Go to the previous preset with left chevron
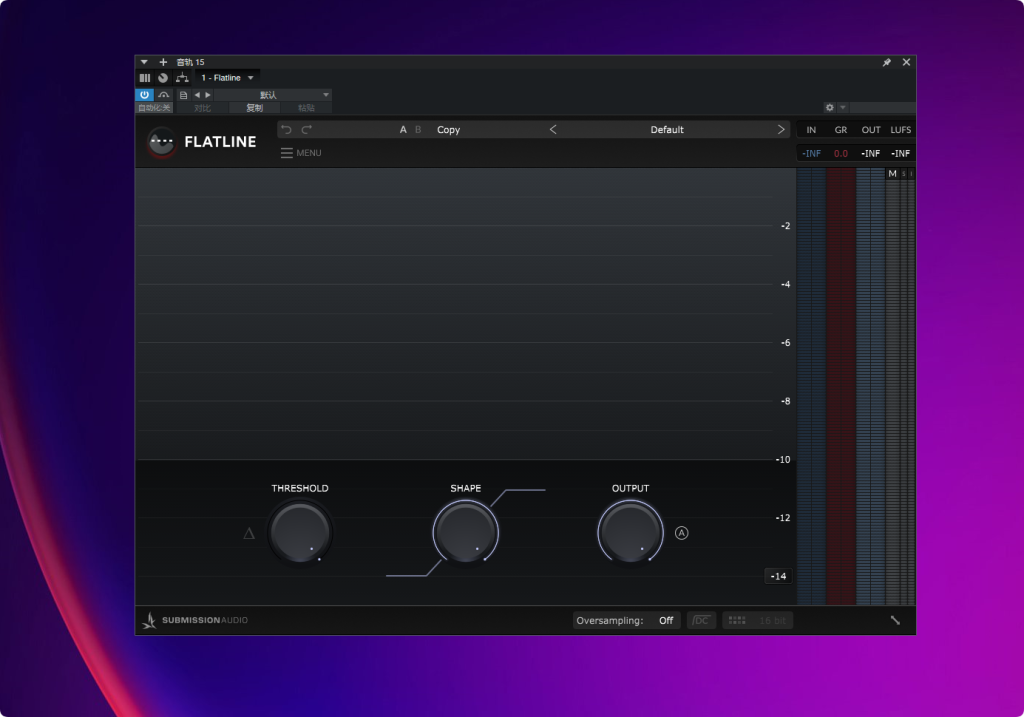 (553, 129)
